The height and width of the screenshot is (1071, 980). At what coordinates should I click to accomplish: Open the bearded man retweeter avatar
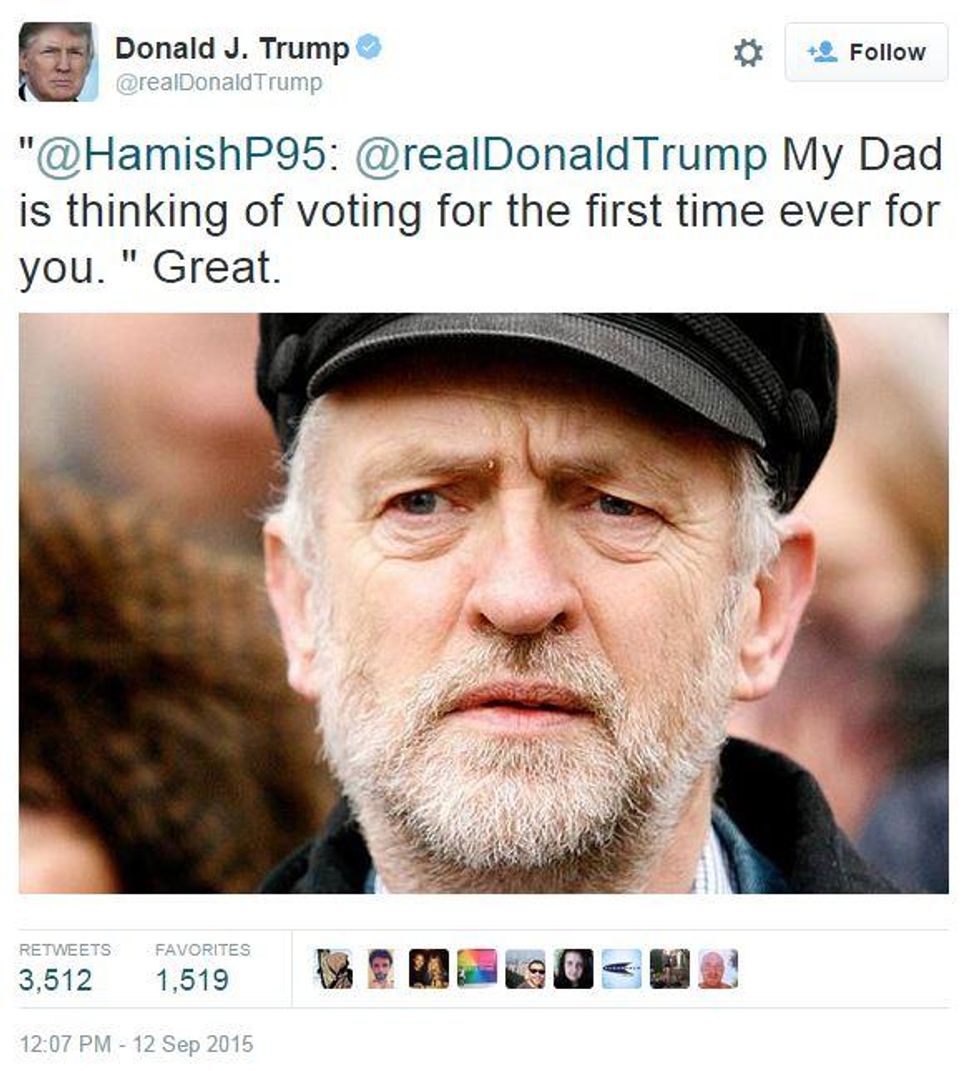click(381, 969)
